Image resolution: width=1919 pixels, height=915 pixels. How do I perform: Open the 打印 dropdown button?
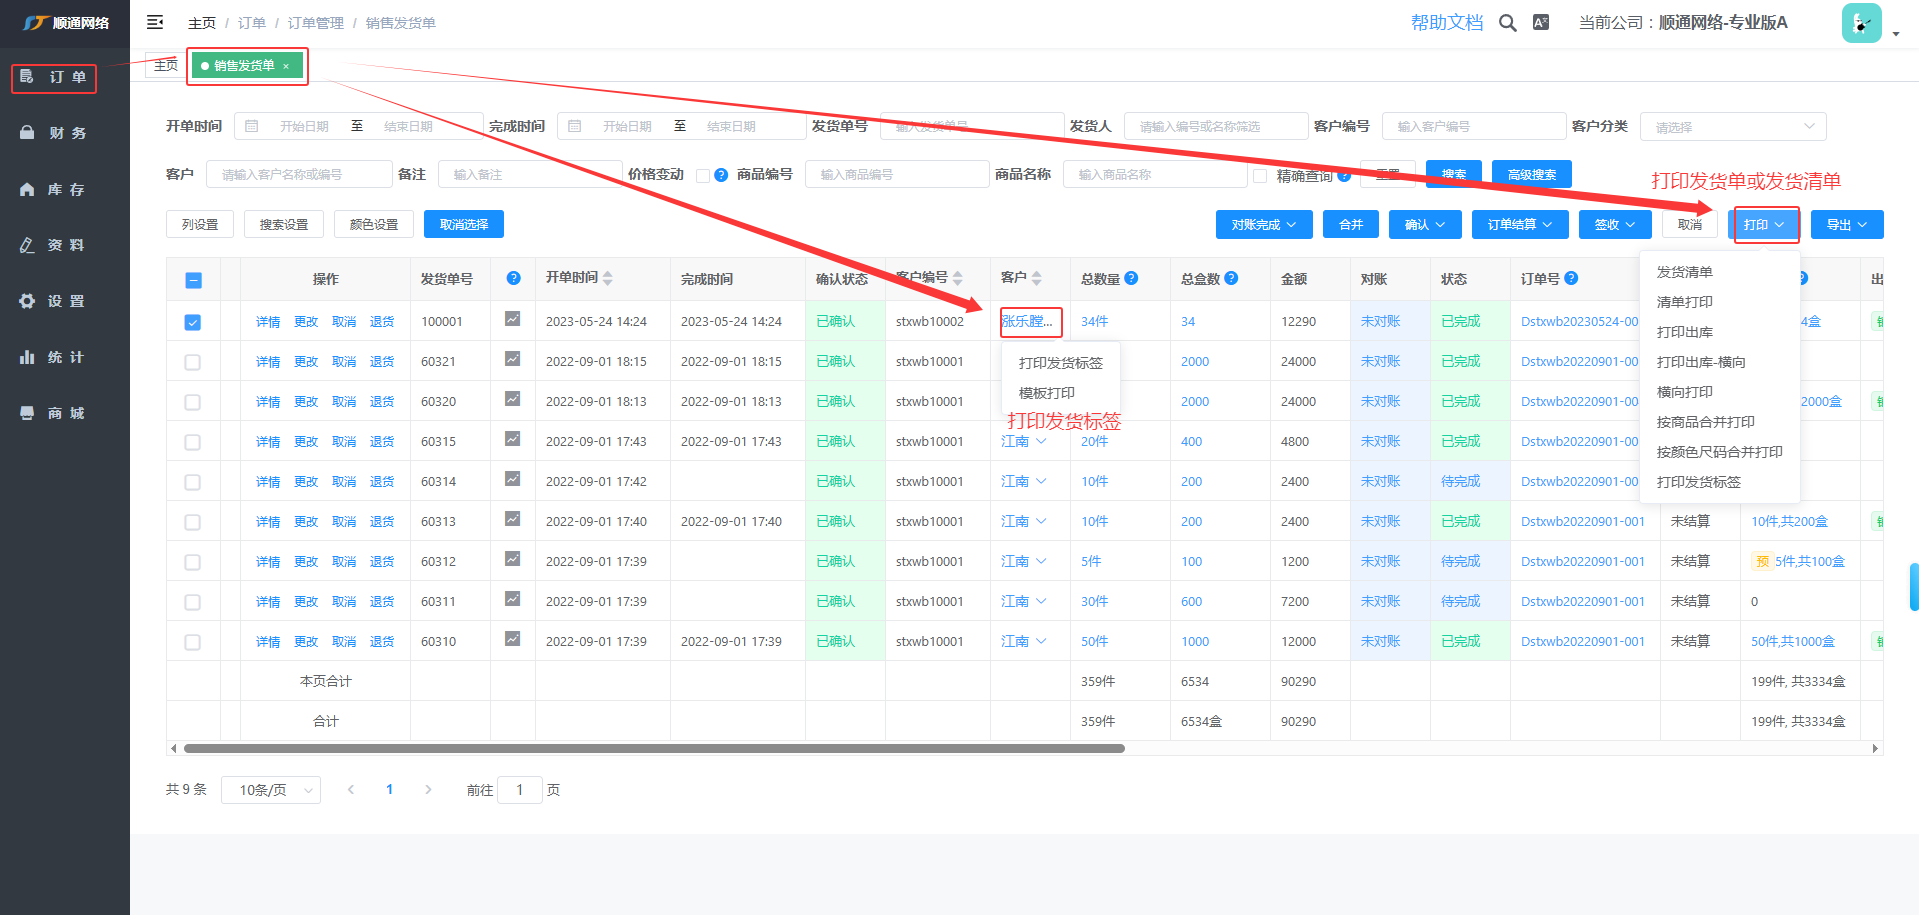tap(1764, 225)
